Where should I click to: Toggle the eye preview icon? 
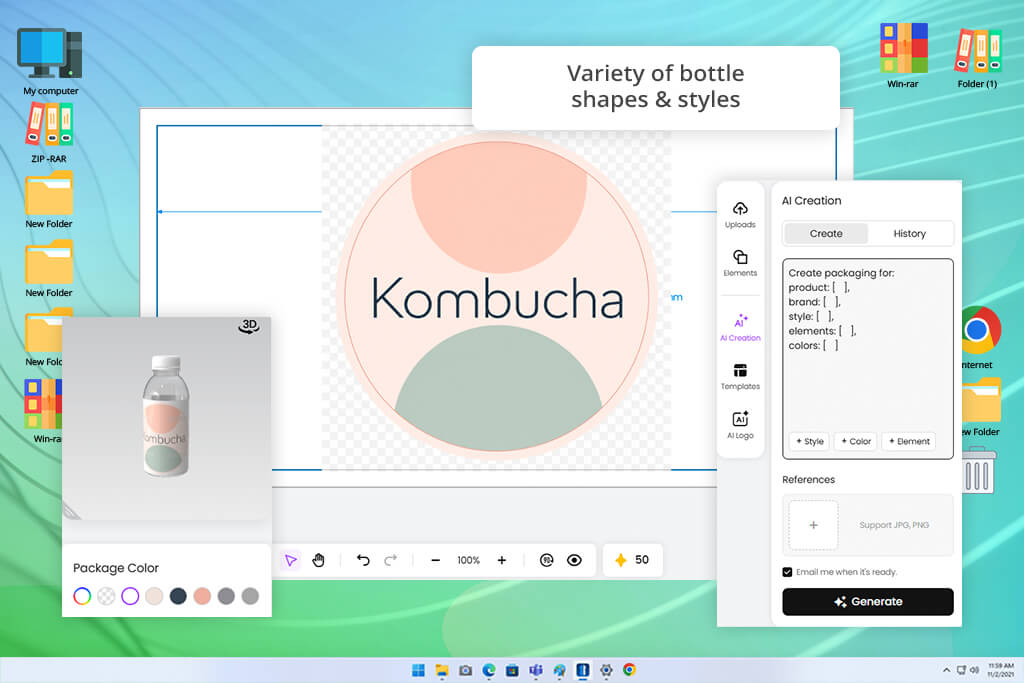click(574, 560)
